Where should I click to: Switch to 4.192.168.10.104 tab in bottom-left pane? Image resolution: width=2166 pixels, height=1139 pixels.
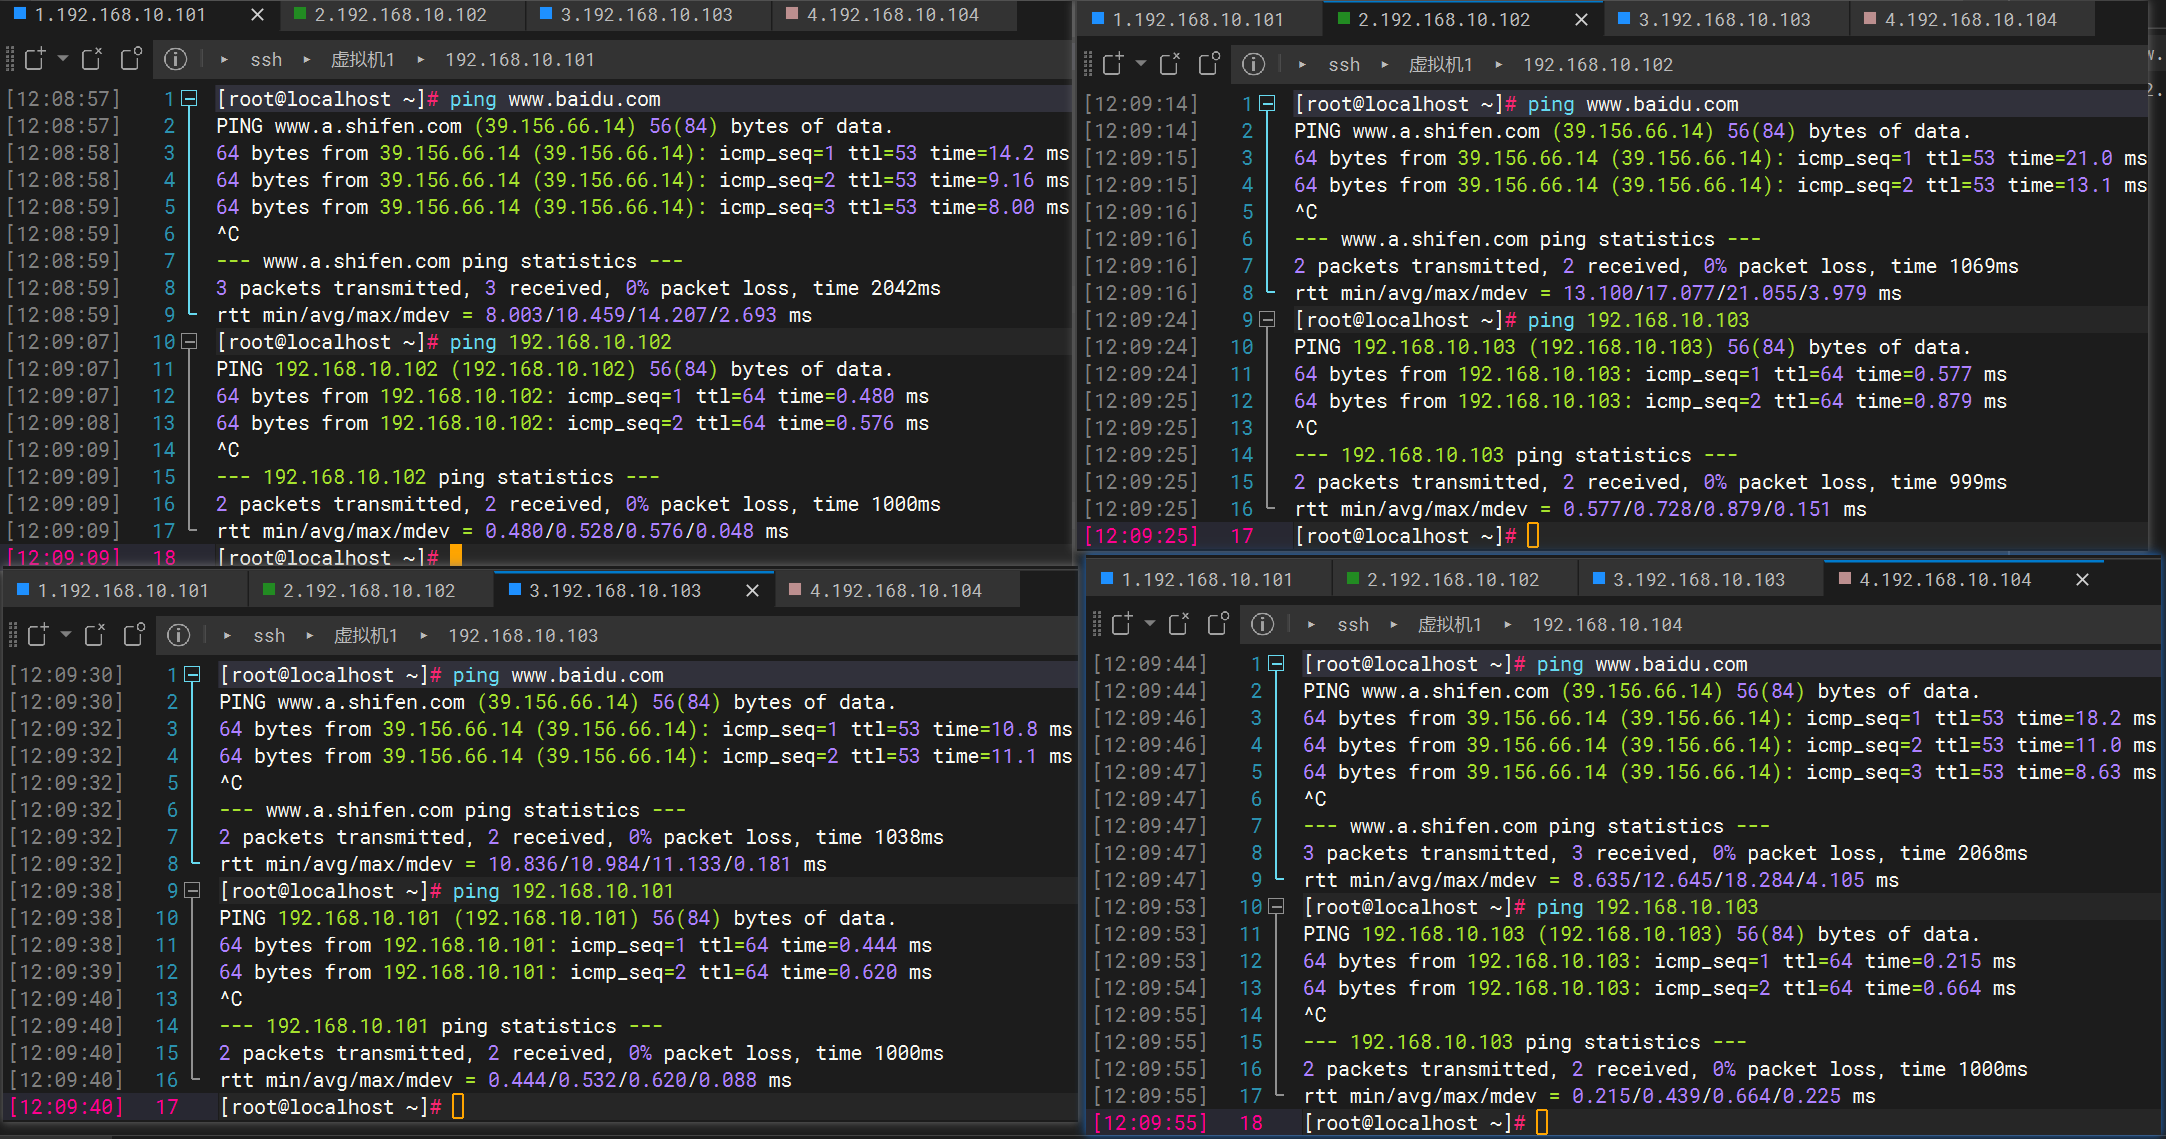pos(895,591)
